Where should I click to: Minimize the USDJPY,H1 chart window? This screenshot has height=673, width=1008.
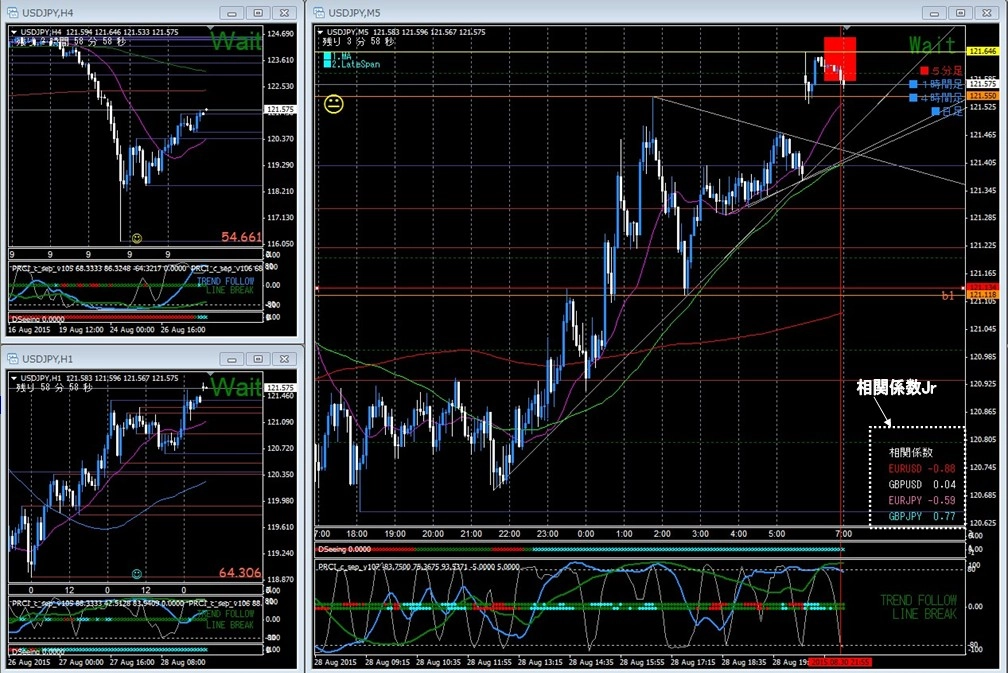231,359
